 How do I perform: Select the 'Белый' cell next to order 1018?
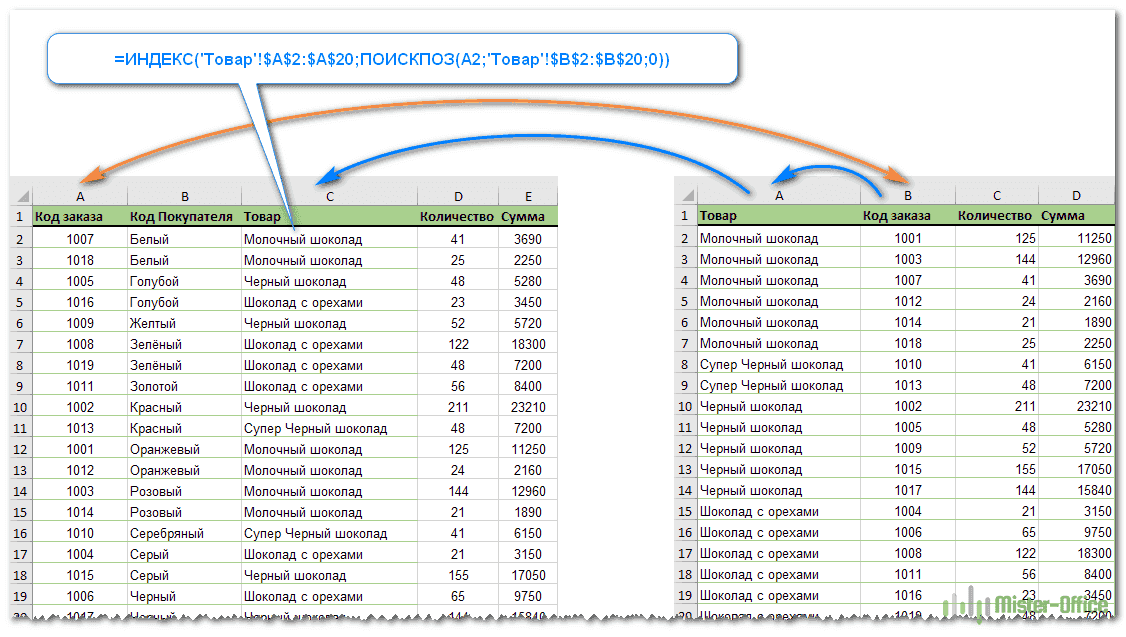(185, 260)
